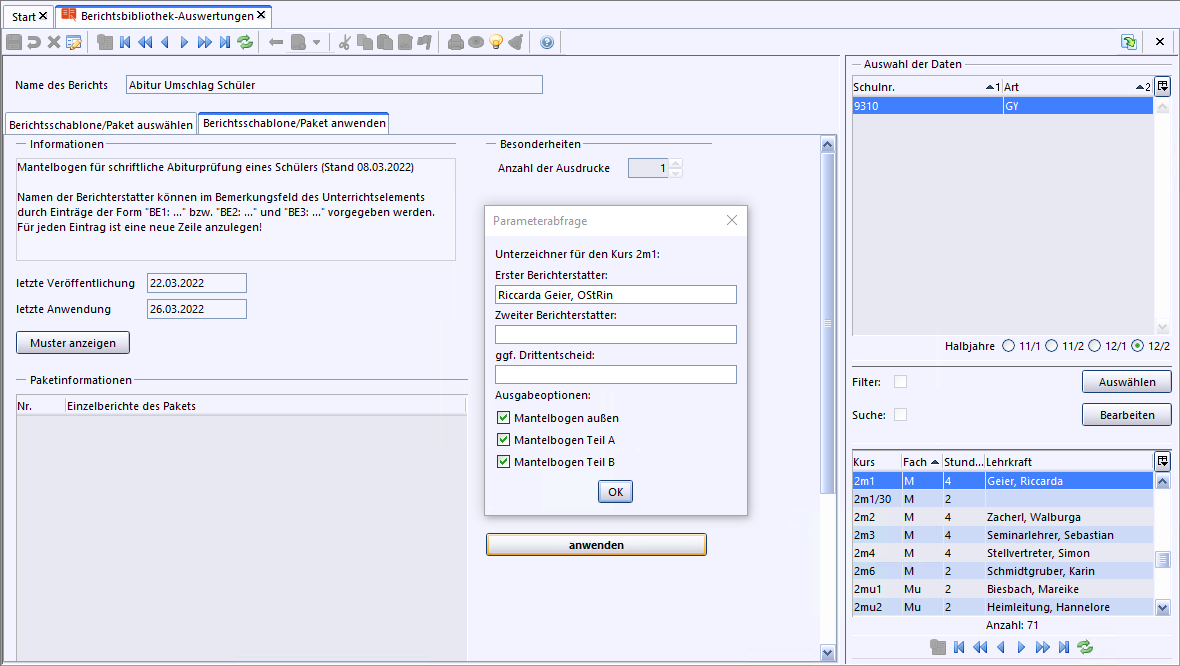Click the cut scissors icon
Viewport: 1180px width, 666px height.
click(x=345, y=42)
